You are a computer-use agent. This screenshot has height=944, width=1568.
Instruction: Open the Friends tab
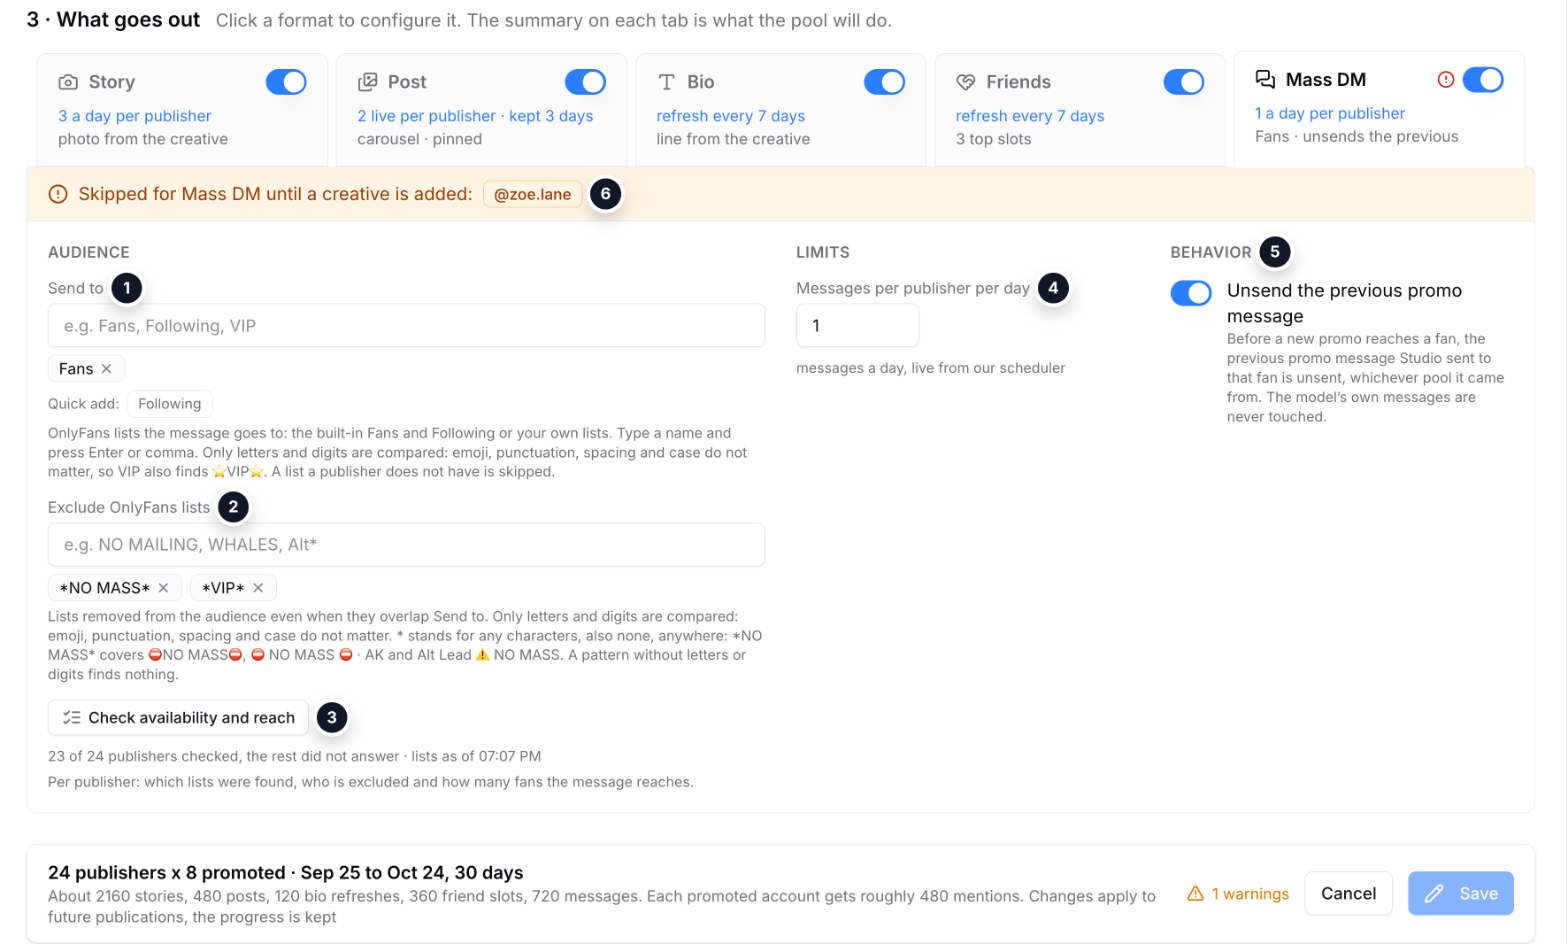point(1080,110)
